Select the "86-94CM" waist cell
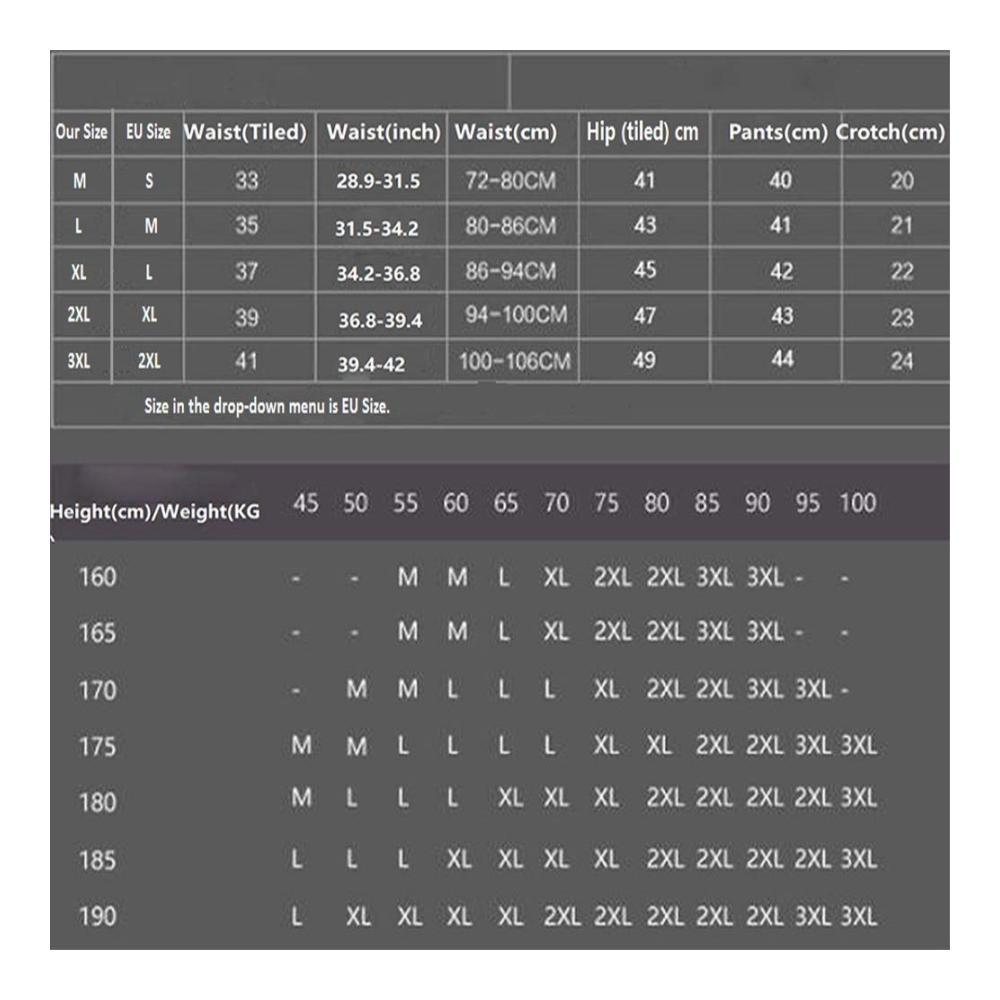This screenshot has height=1000, width=1000. [x=510, y=271]
